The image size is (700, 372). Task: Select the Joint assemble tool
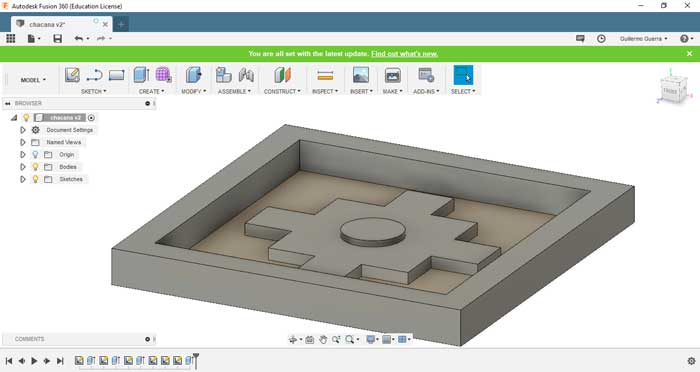click(246, 75)
